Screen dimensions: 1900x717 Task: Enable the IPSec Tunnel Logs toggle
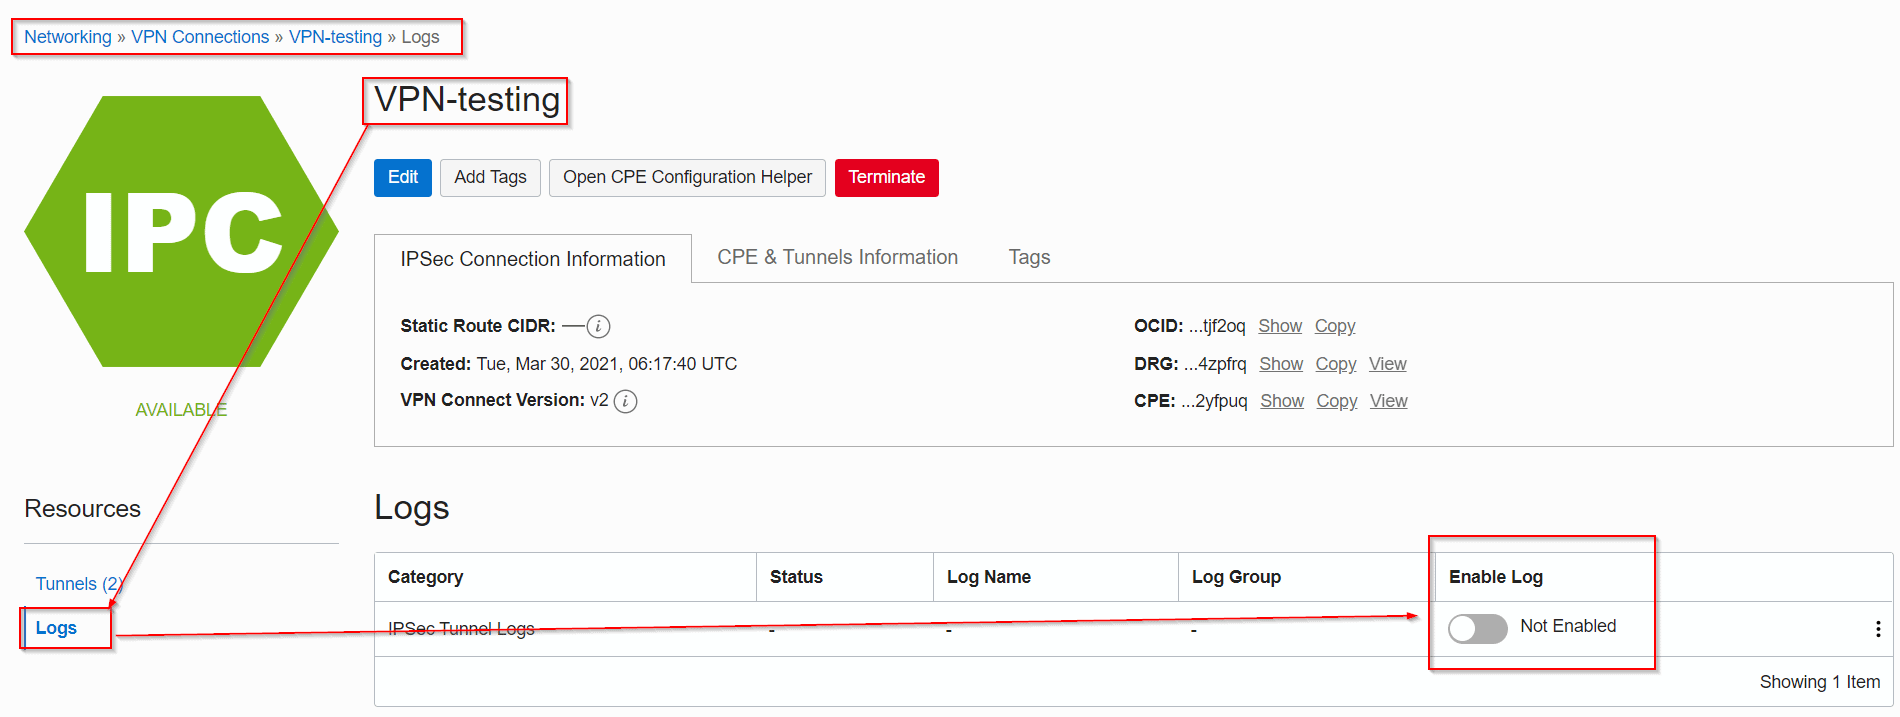tap(1477, 628)
